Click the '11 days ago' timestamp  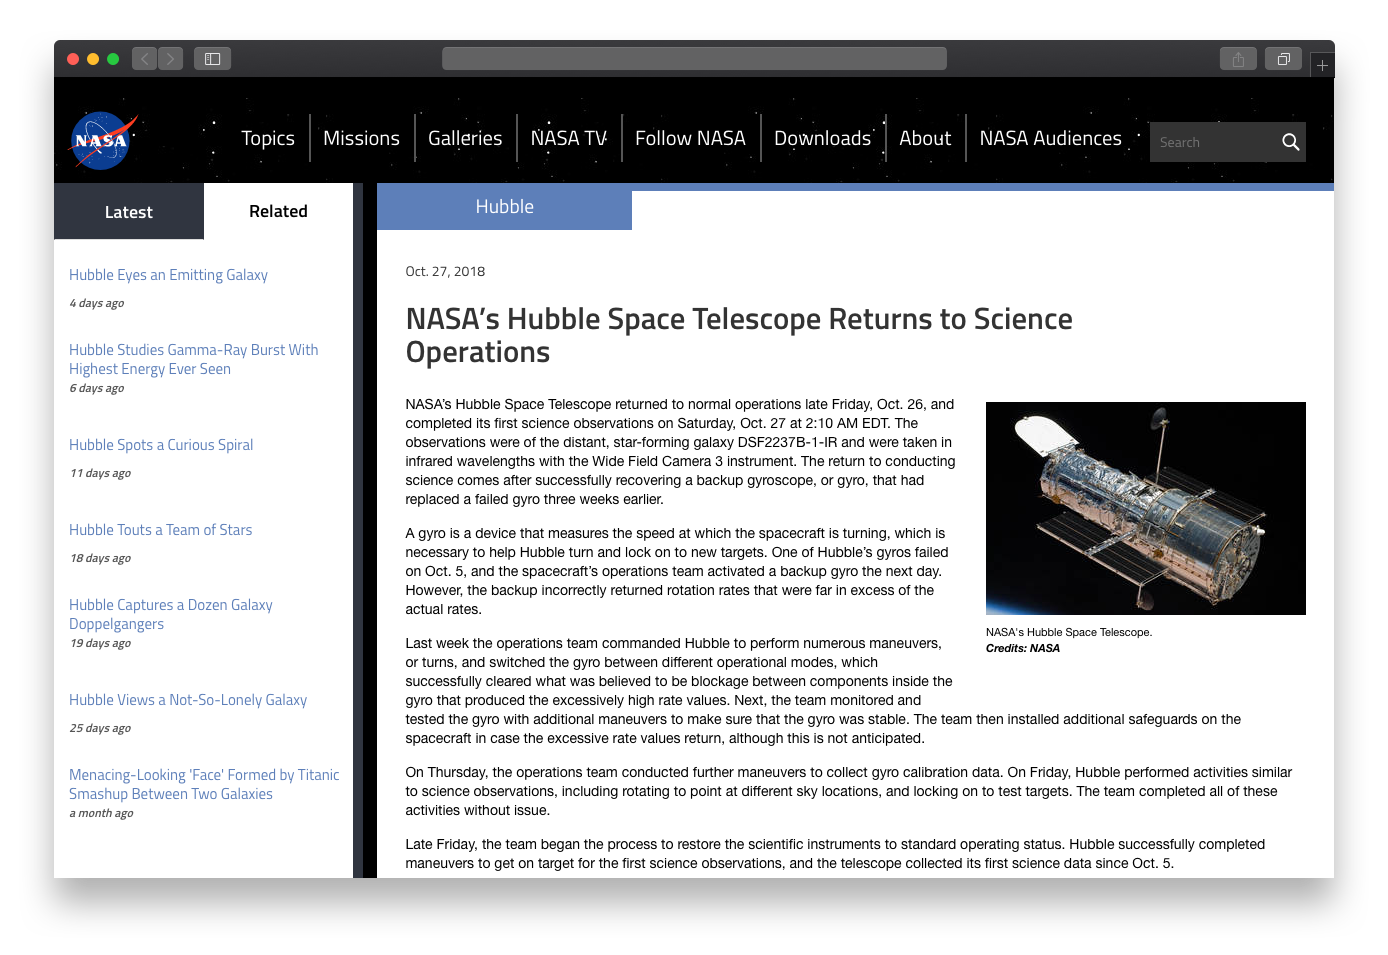click(x=100, y=473)
